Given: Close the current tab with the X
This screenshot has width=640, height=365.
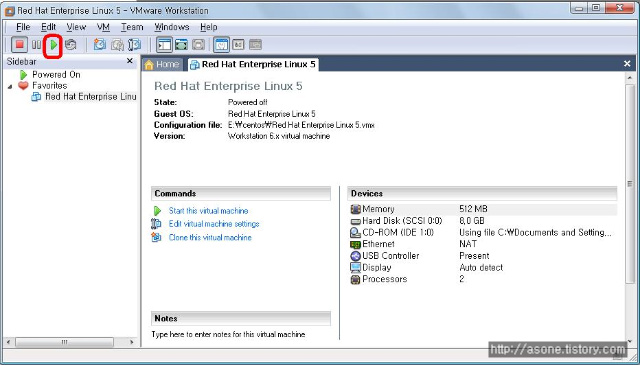Looking at the screenshot, I should point(627,64).
